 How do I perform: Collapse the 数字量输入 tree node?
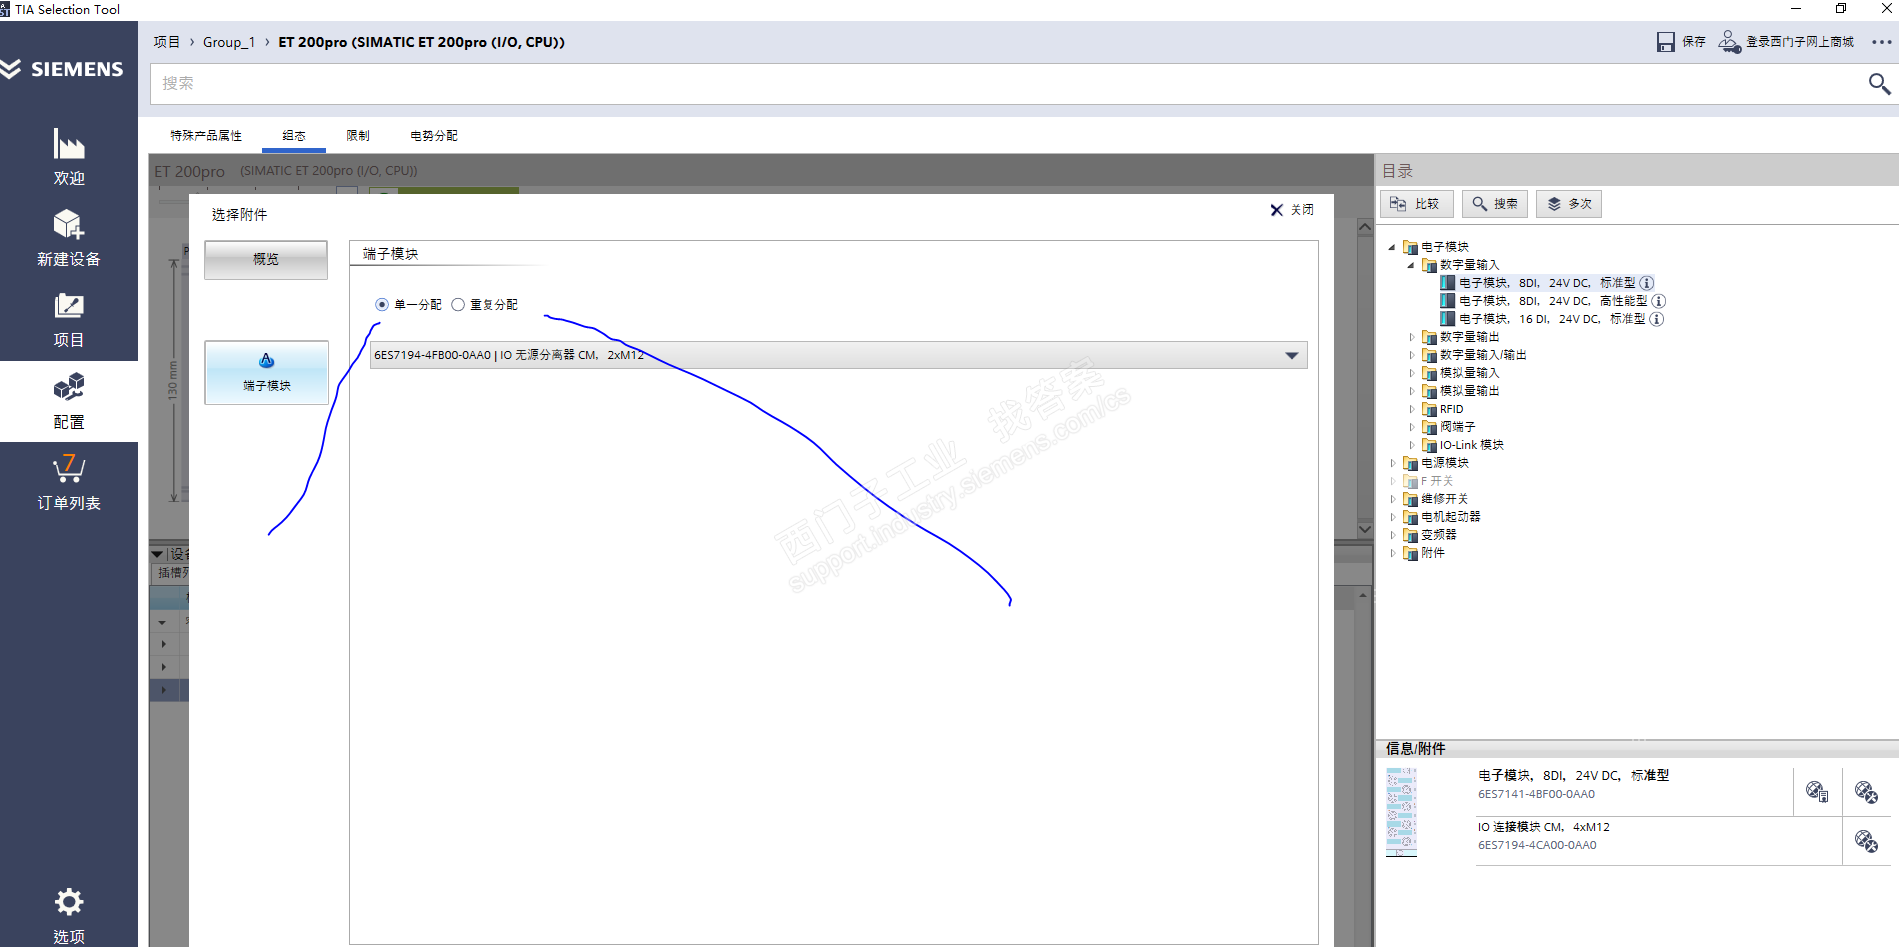1411,265
